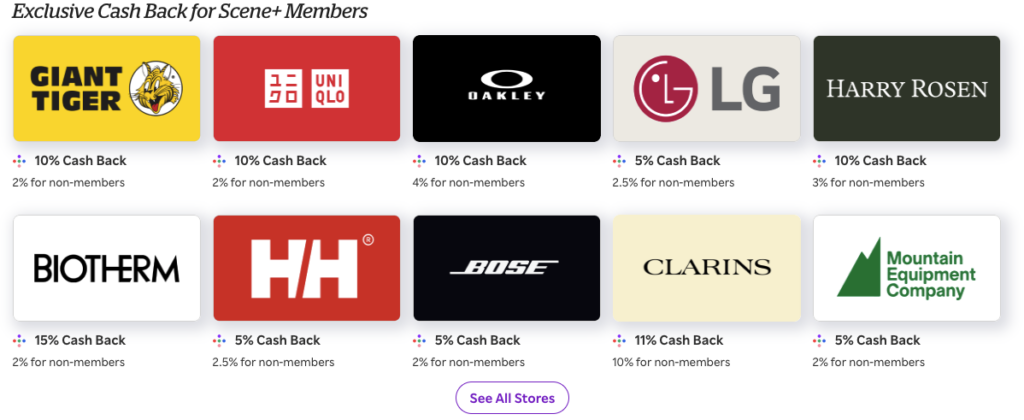Screen dimensions: 1024x420
Task: Click Scene+ icon under the Uniqlo card
Action: tap(220, 161)
